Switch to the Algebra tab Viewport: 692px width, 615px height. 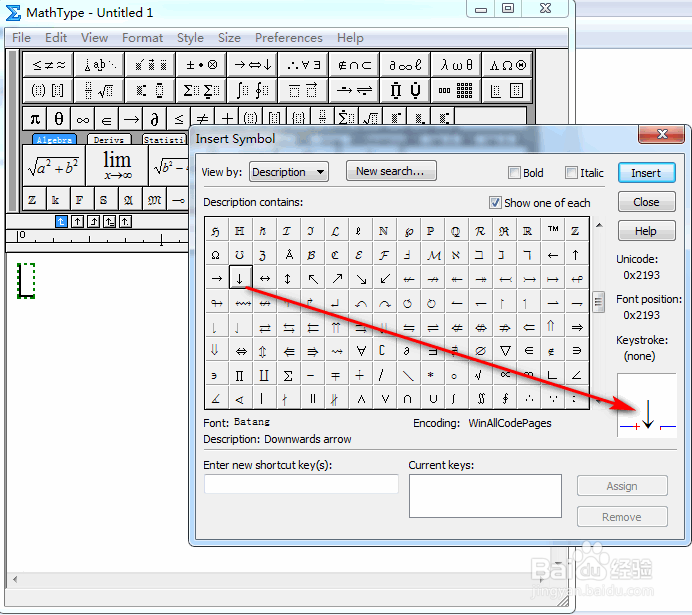click(54, 139)
